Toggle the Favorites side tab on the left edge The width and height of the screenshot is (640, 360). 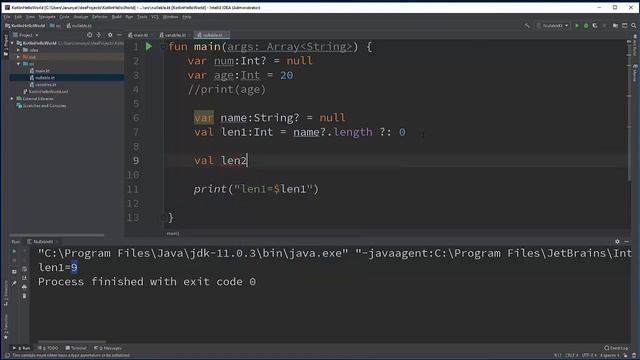[x=5, y=327]
